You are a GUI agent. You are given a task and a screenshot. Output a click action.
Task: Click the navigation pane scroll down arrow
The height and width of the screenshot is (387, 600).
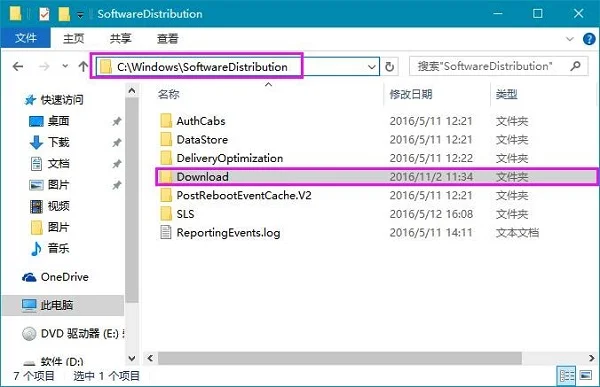132,359
